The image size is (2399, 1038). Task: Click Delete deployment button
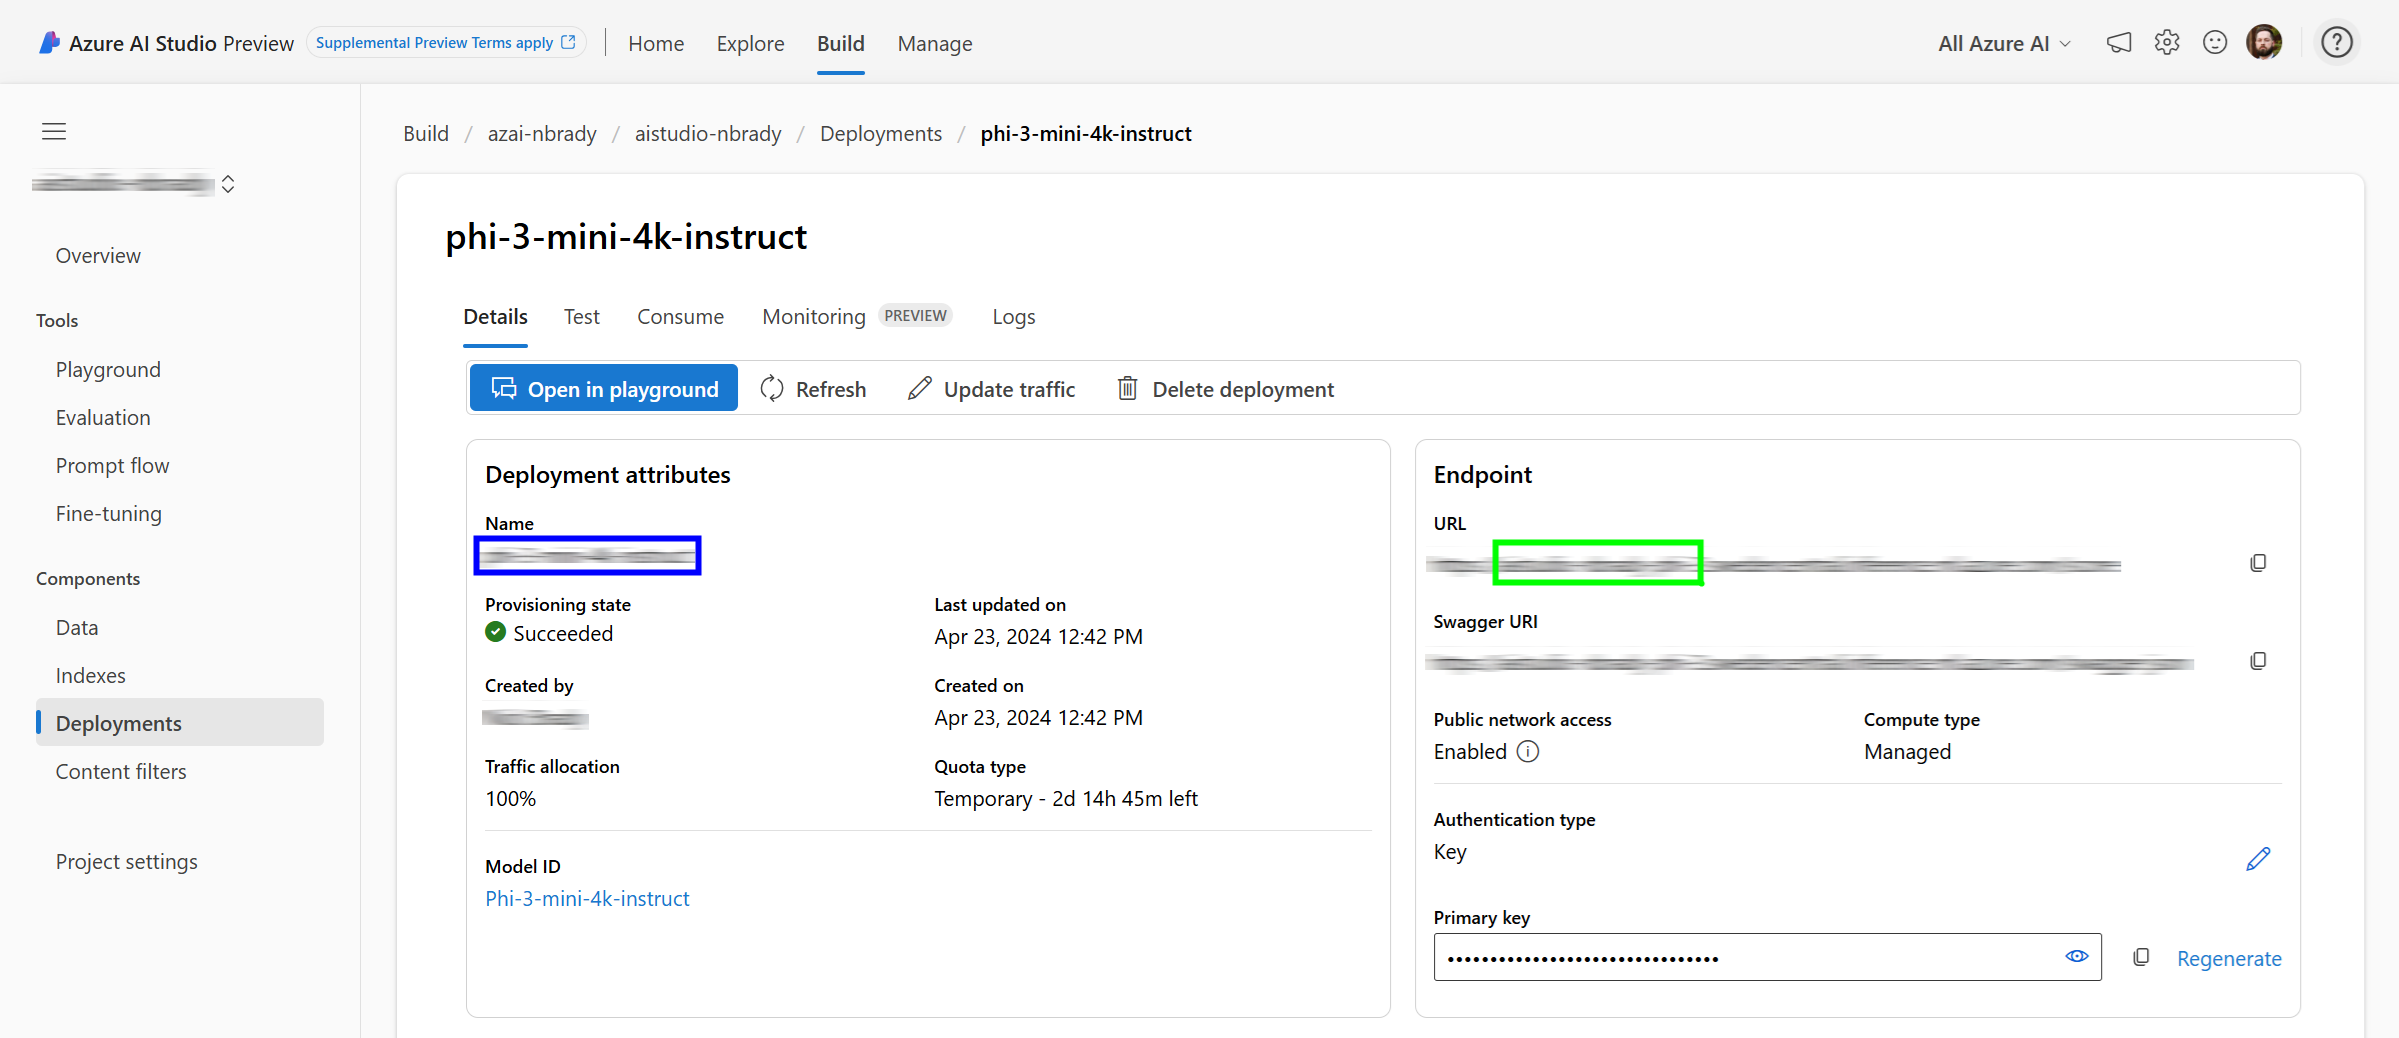coord(1225,388)
